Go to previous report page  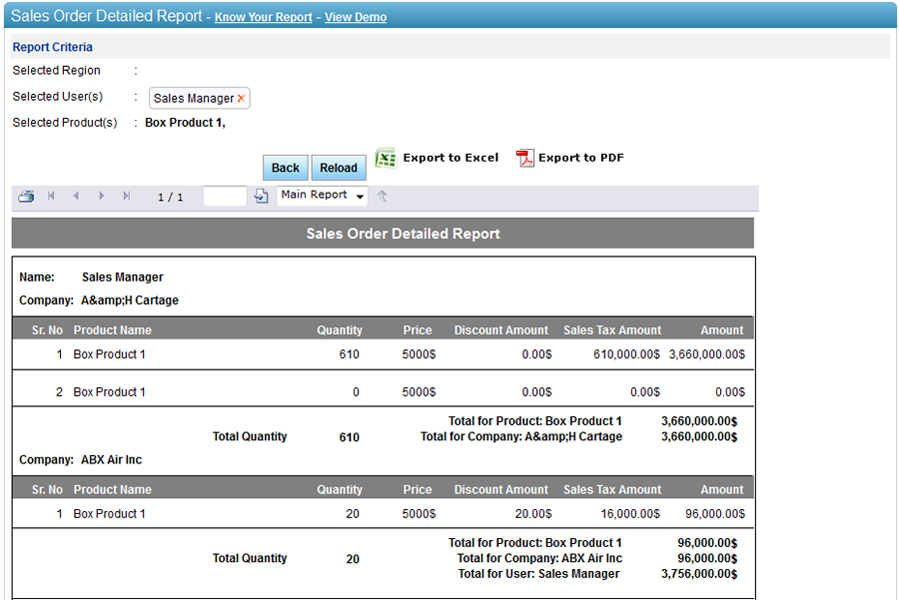[76, 196]
